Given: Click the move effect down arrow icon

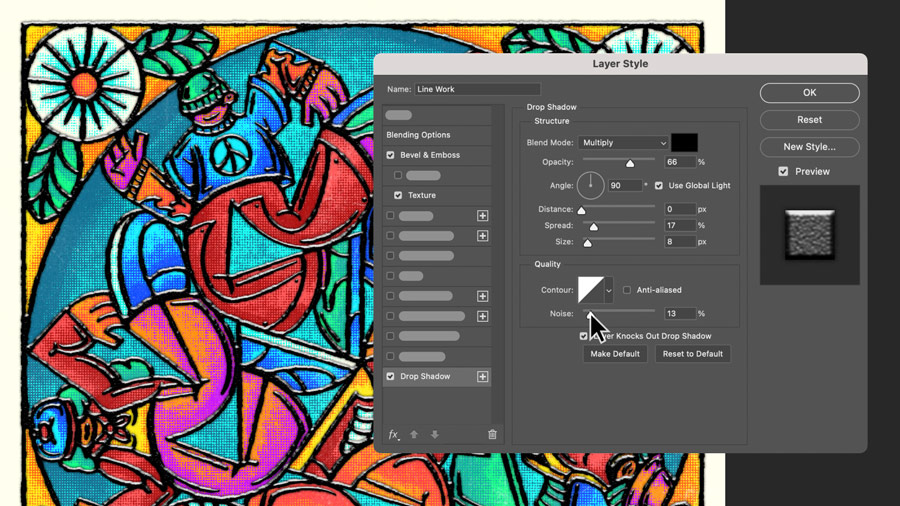Looking at the screenshot, I should coord(435,434).
